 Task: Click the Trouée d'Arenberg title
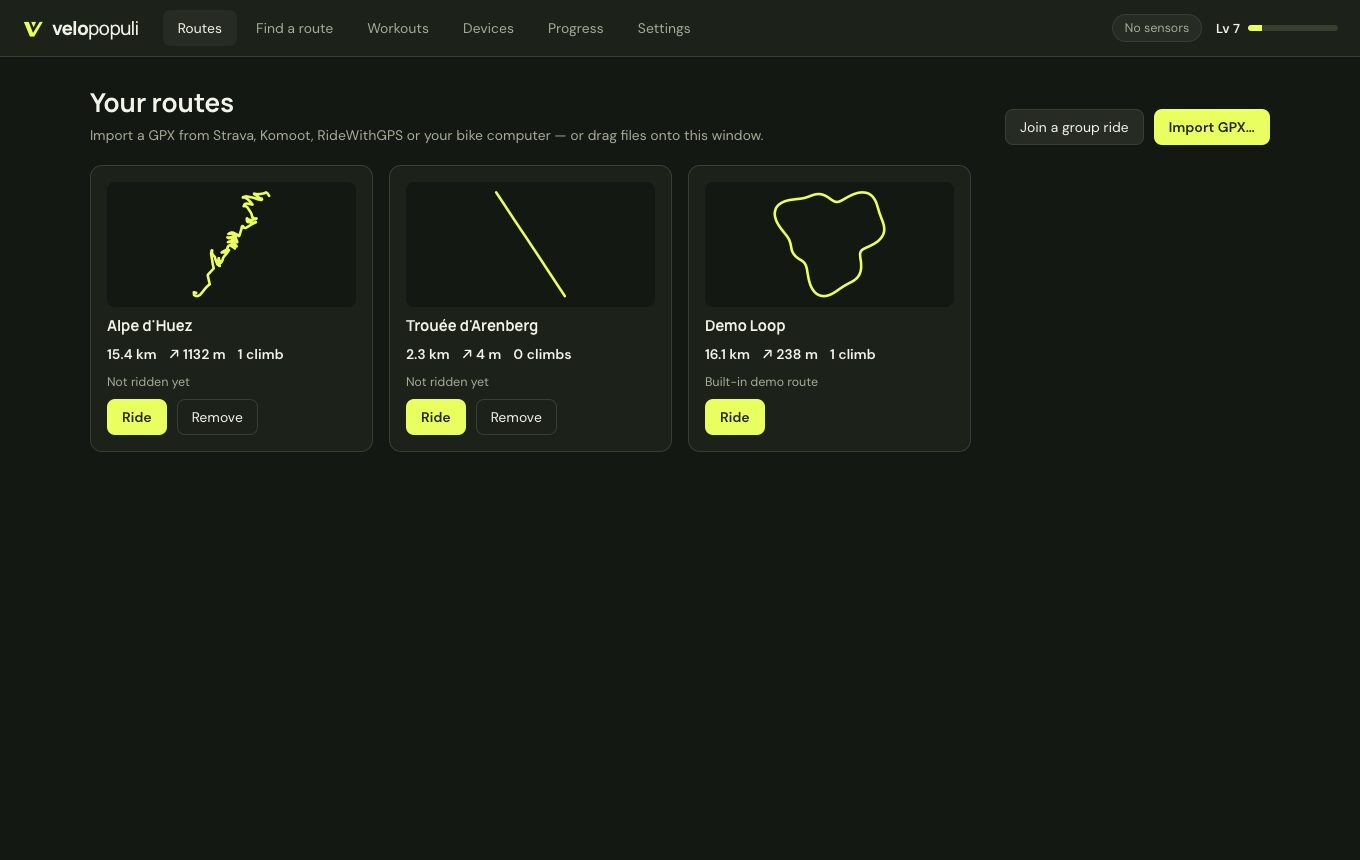pos(472,326)
